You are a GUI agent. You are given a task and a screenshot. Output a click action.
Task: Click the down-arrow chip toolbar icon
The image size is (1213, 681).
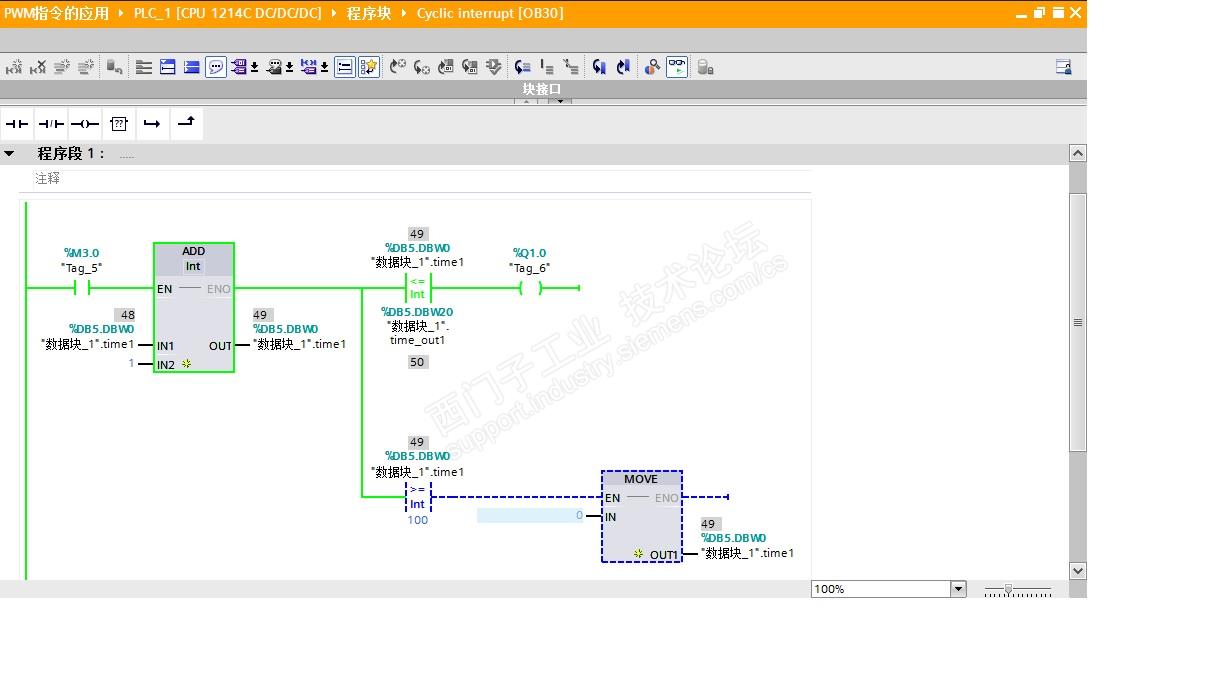pos(494,67)
